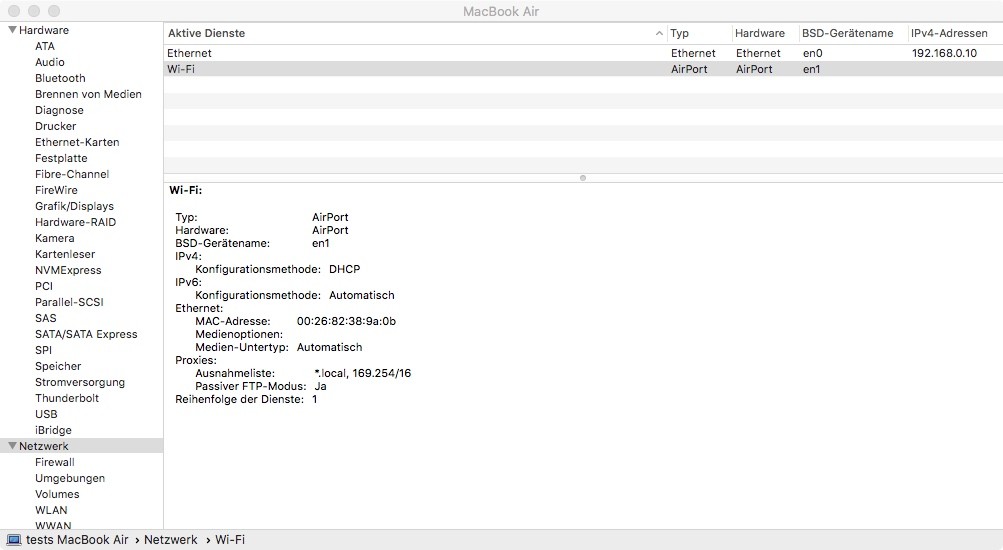Viewport: 1003px width, 550px height.
Task: Collapse the Hardware section triangle
Action: pyautogui.click(x=12, y=29)
